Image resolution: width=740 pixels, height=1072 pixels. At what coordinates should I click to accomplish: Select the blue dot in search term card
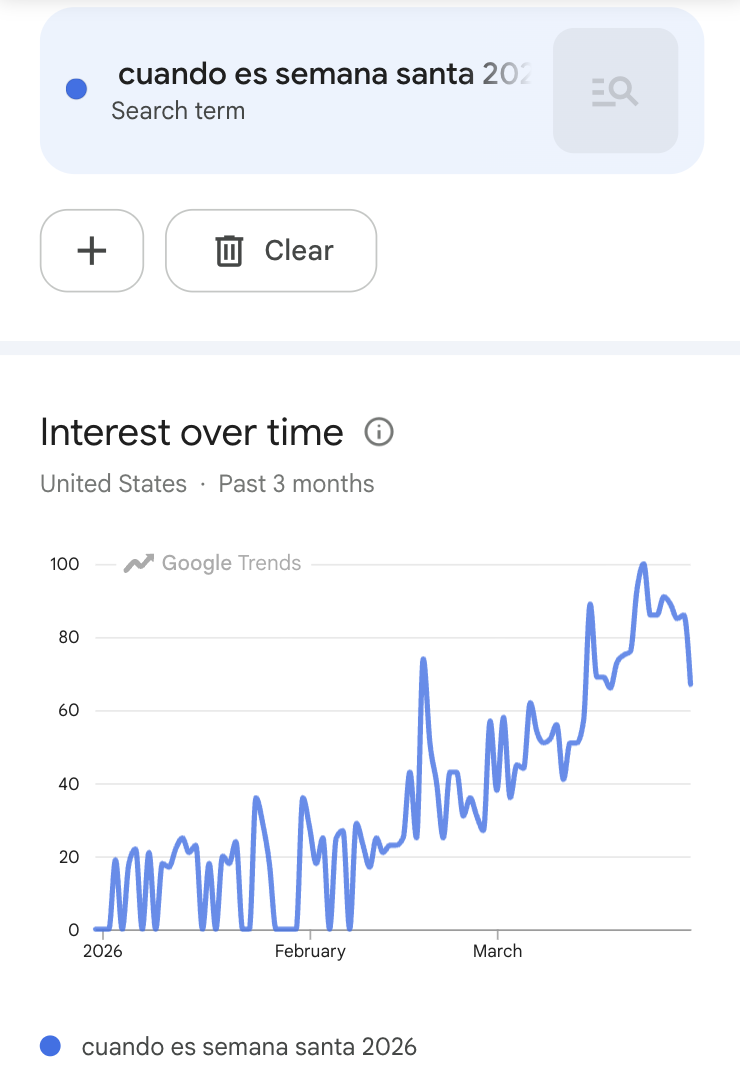pos(76,90)
